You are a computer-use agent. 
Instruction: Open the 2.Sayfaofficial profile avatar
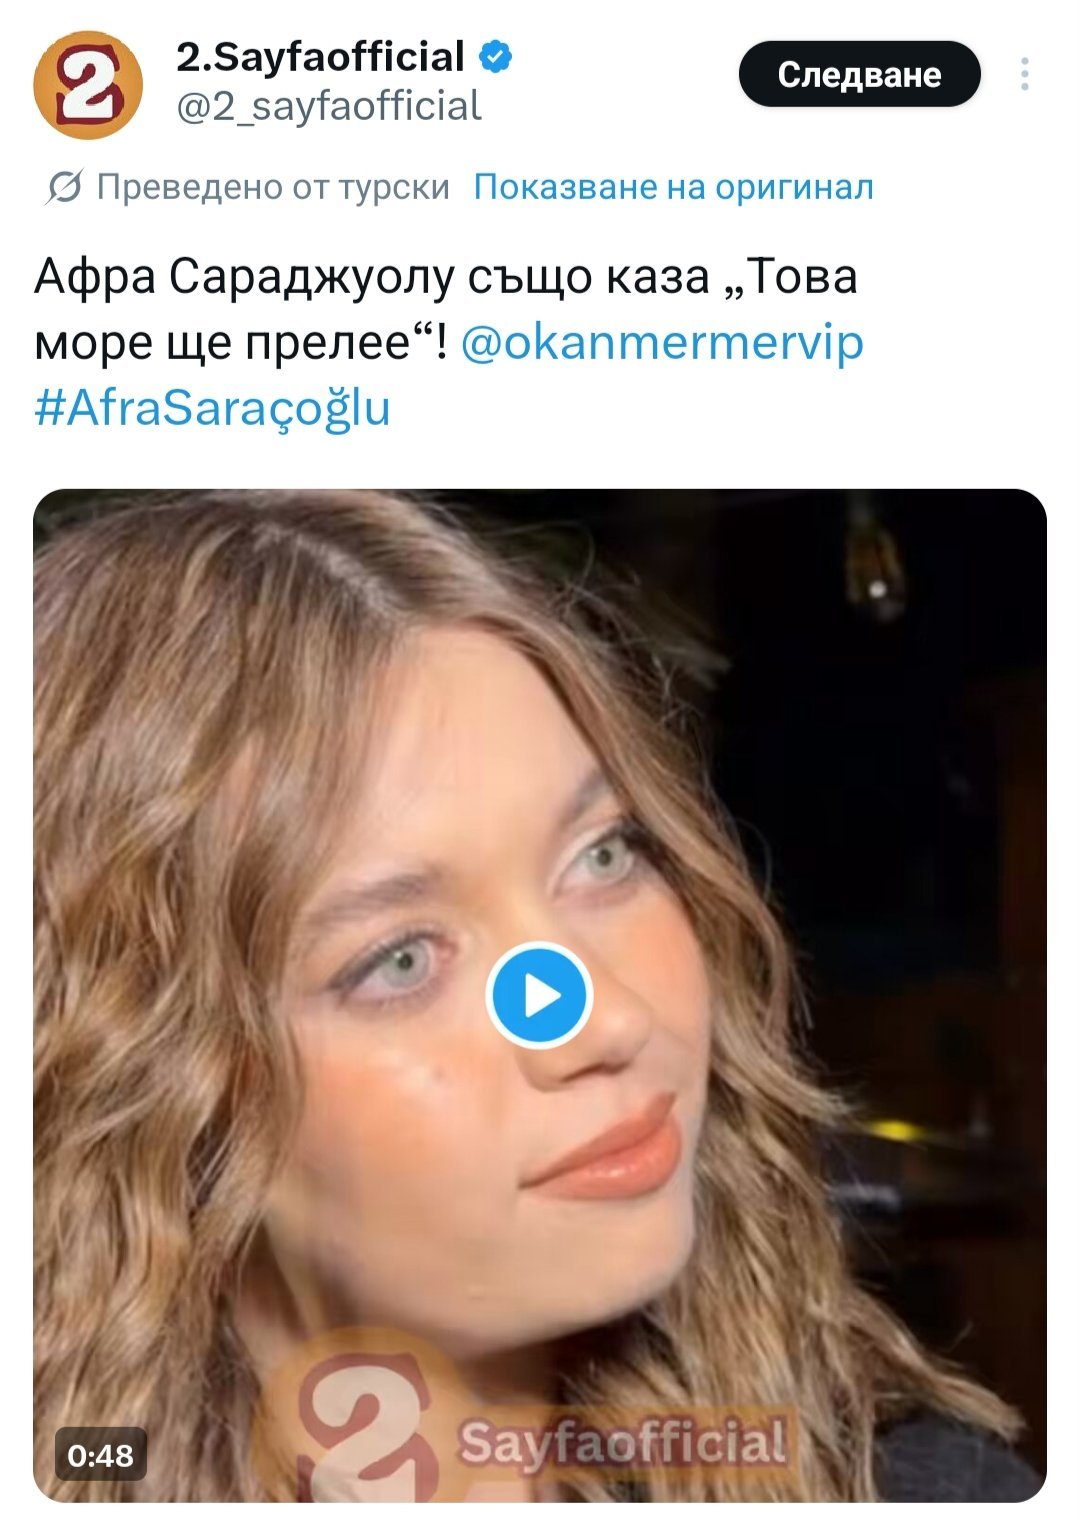pos(88,84)
